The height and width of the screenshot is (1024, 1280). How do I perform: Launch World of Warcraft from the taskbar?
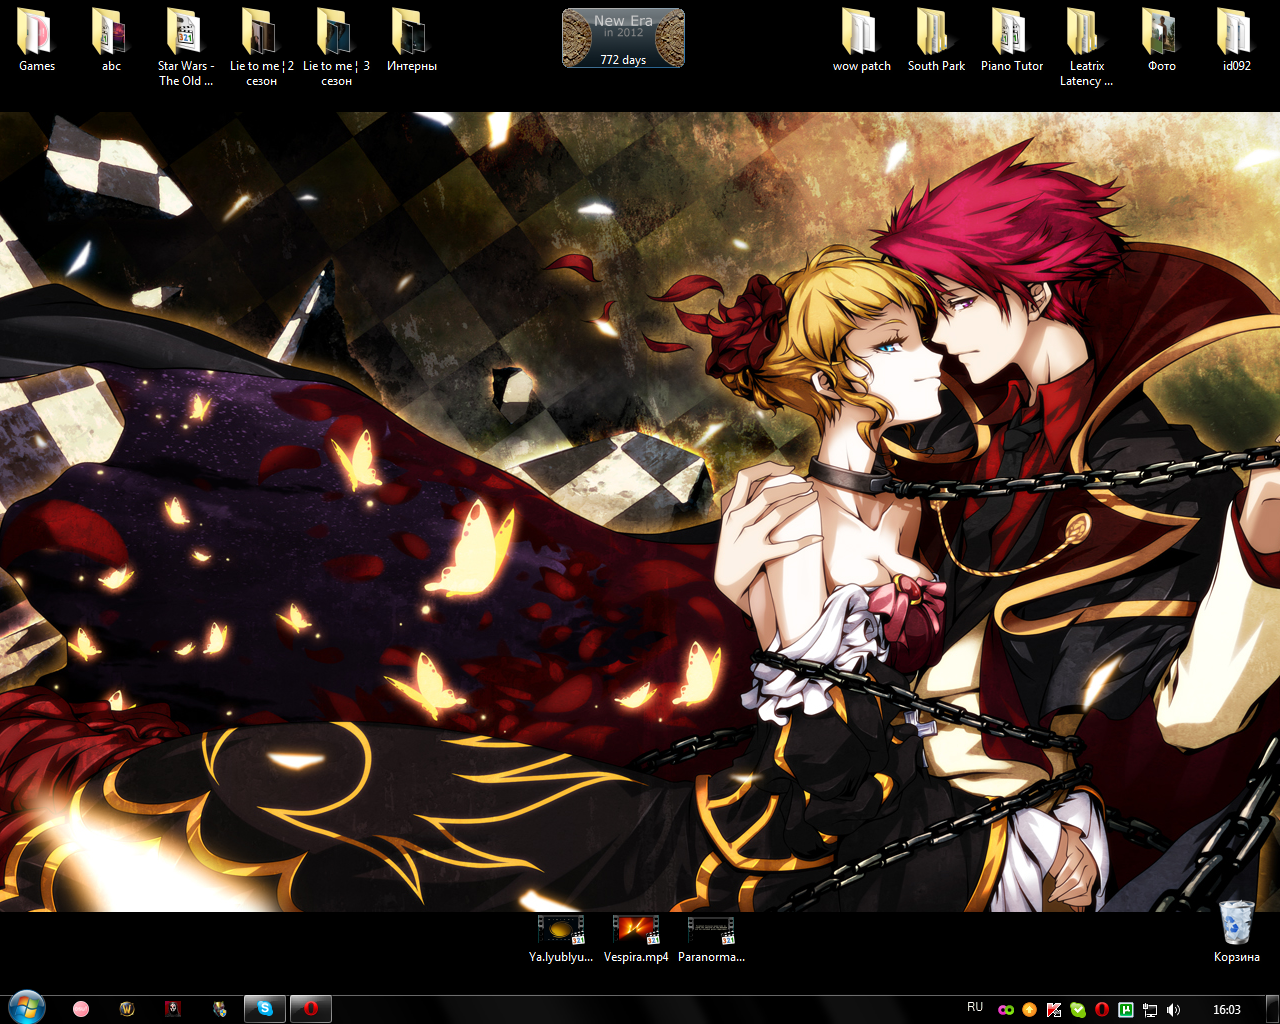(x=127, y=1009)
